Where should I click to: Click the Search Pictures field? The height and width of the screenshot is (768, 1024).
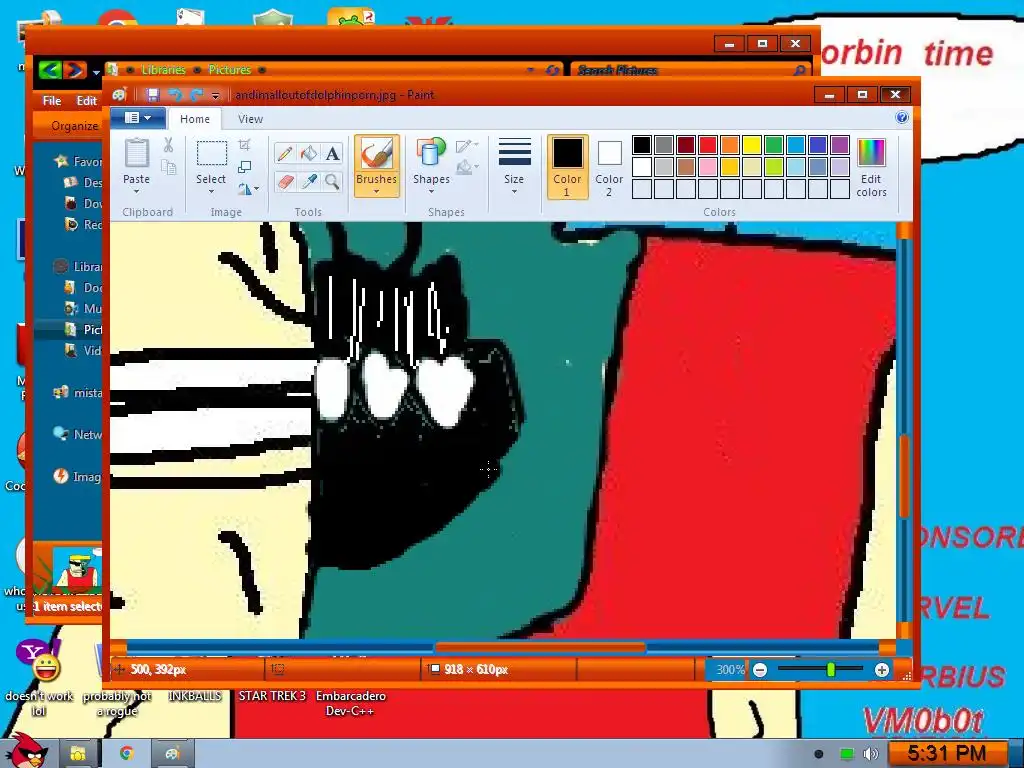coord(691,70)
